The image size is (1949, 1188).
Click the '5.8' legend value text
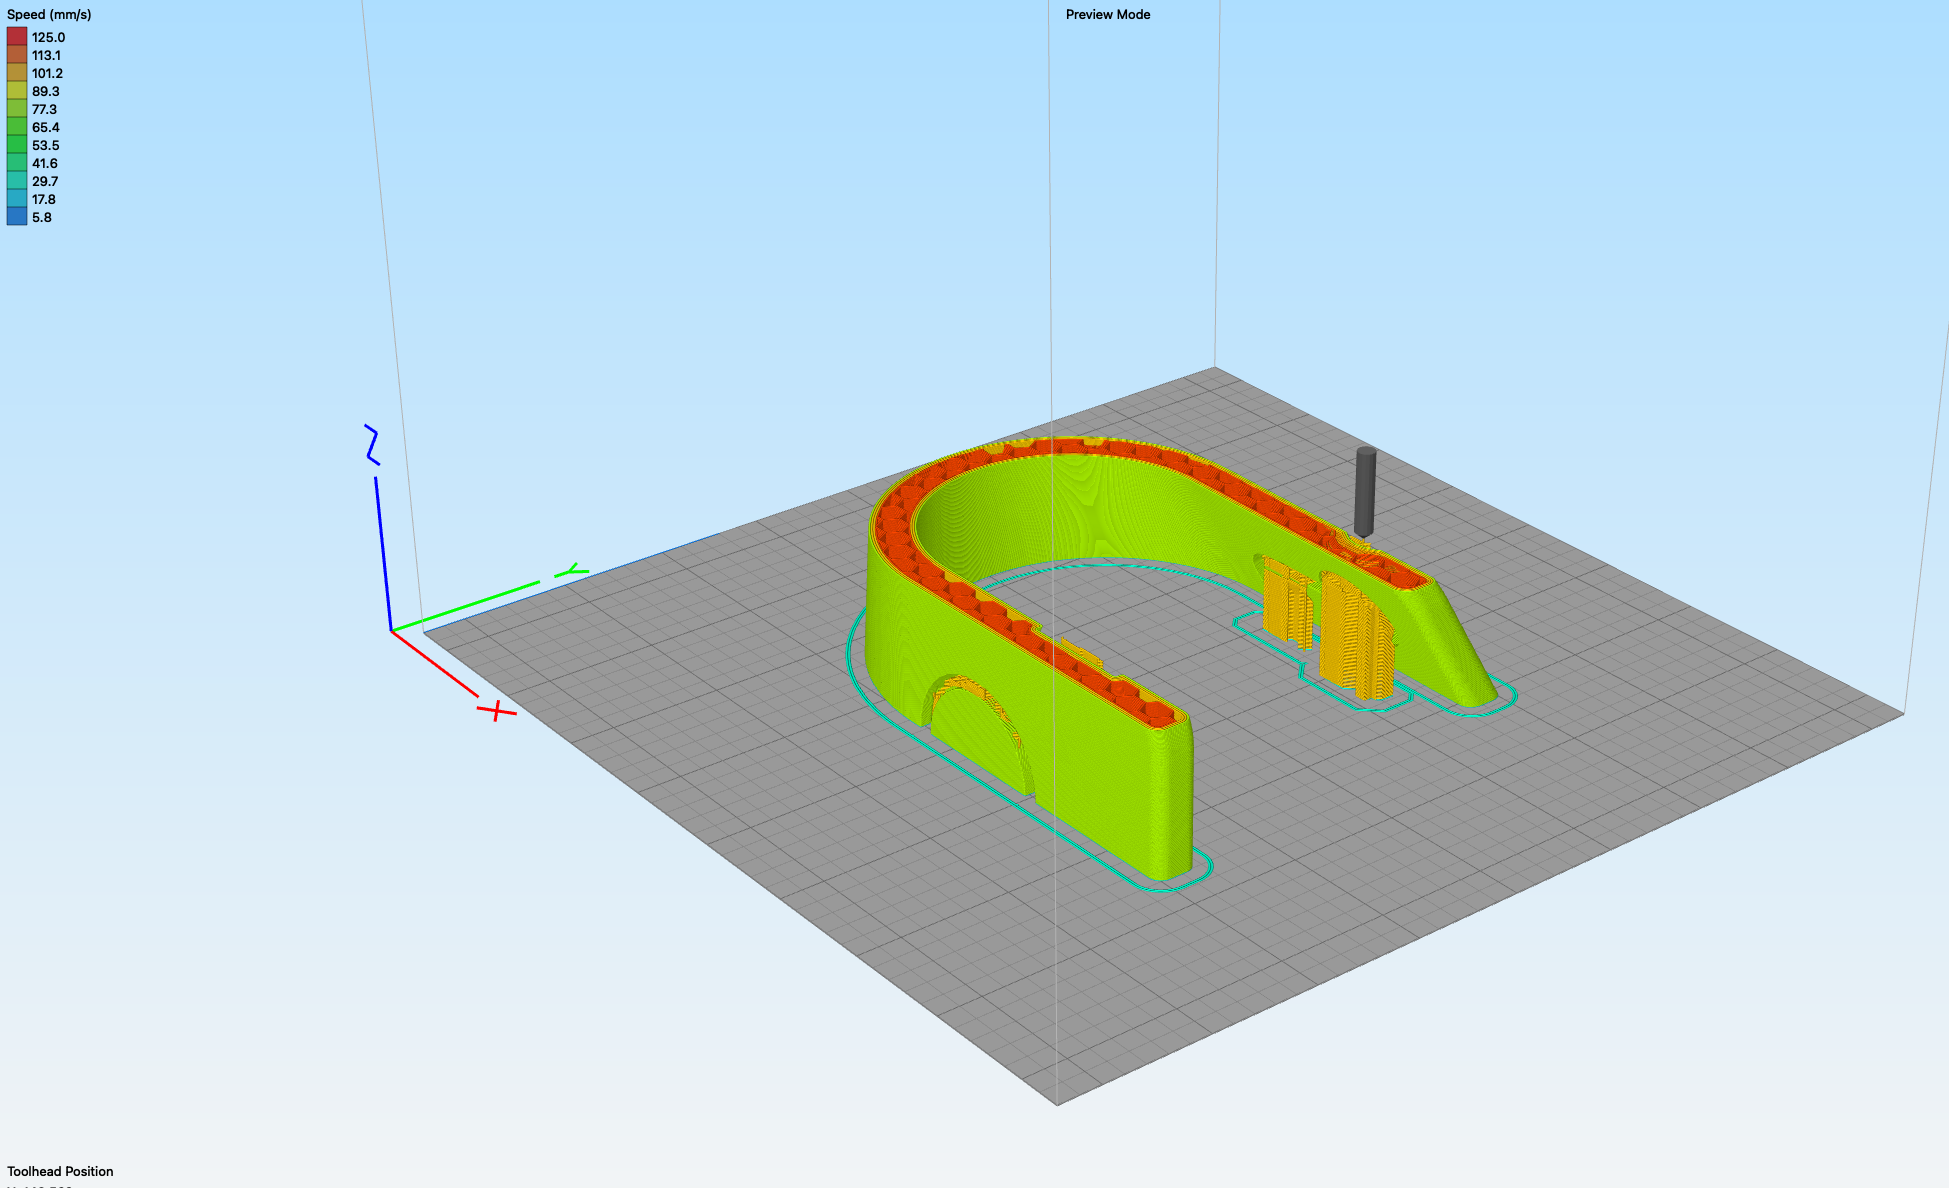(x=42, y=217)
